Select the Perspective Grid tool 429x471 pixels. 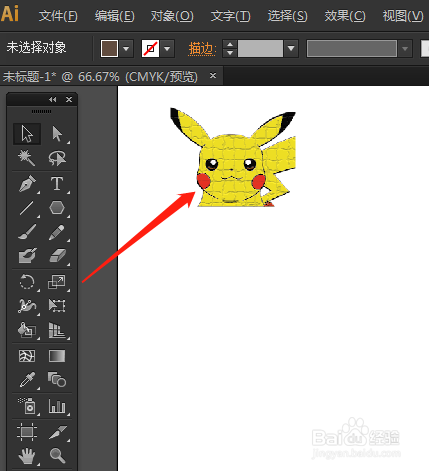click(x=57, y=330)
